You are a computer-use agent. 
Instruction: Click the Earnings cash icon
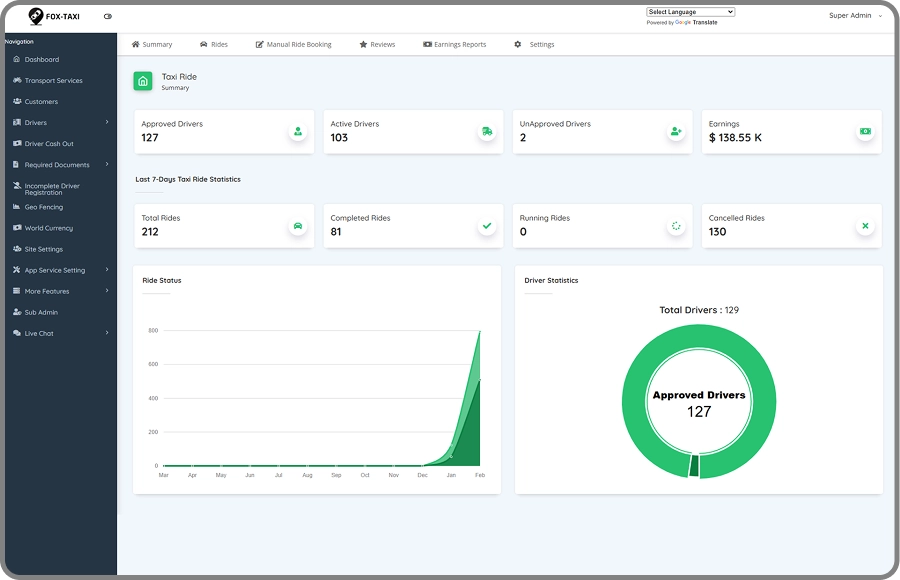pyautogui.click(x=865, y=132)
